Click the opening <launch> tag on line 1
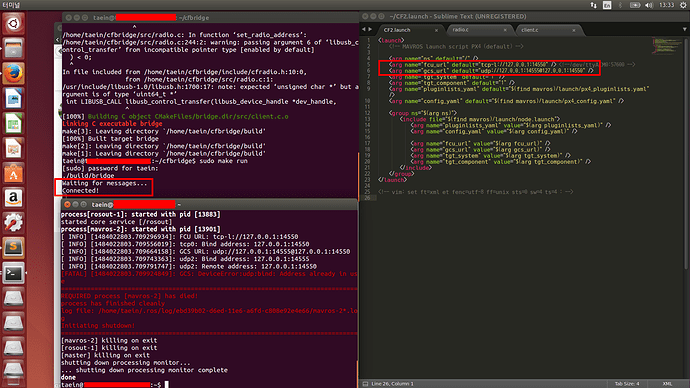Image resolution: width=690 pixels, height=388 pixels. 391,40
